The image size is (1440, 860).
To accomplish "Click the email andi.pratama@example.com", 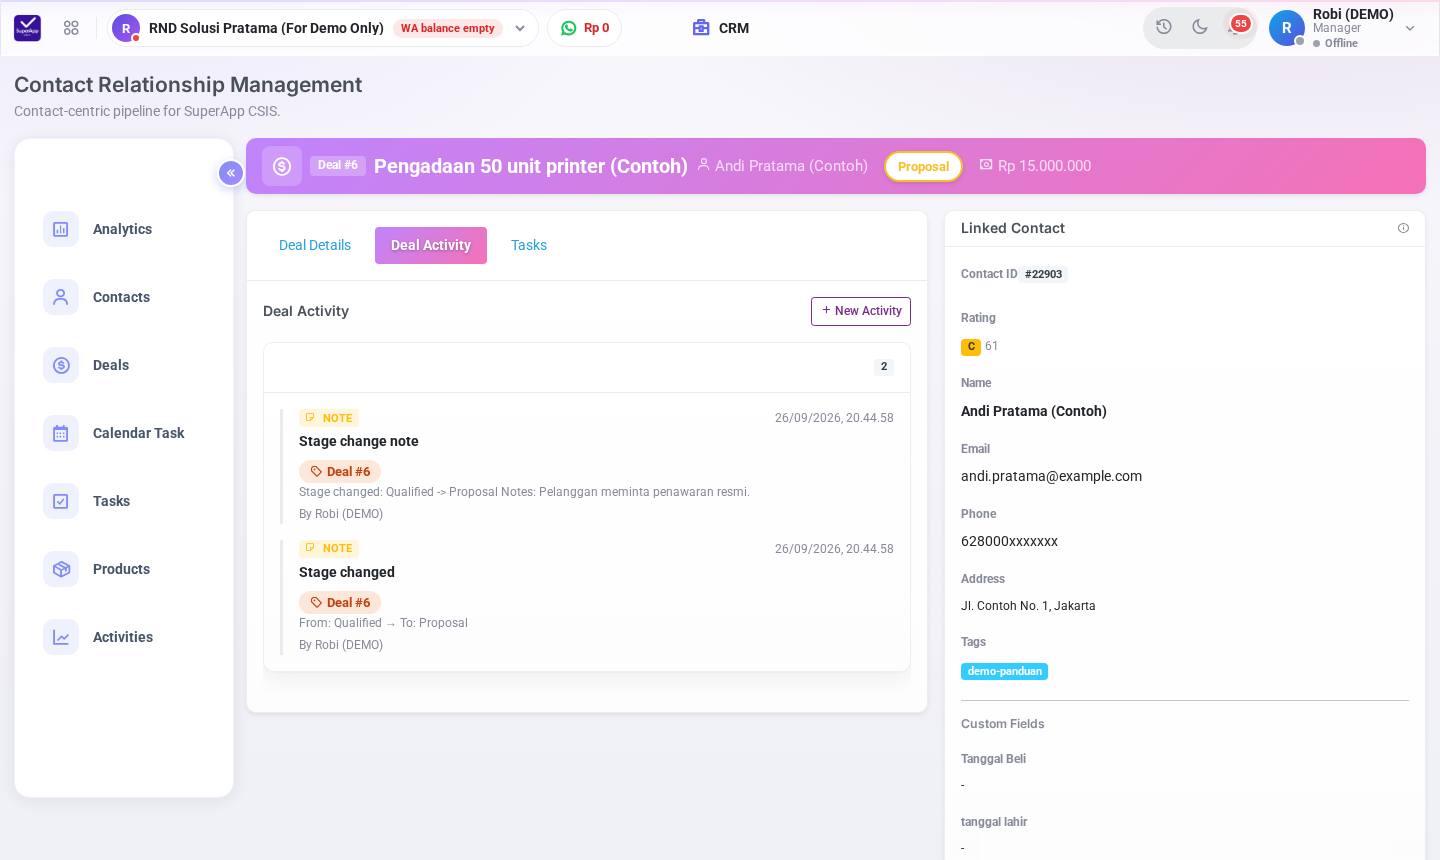I will 1051,476.
